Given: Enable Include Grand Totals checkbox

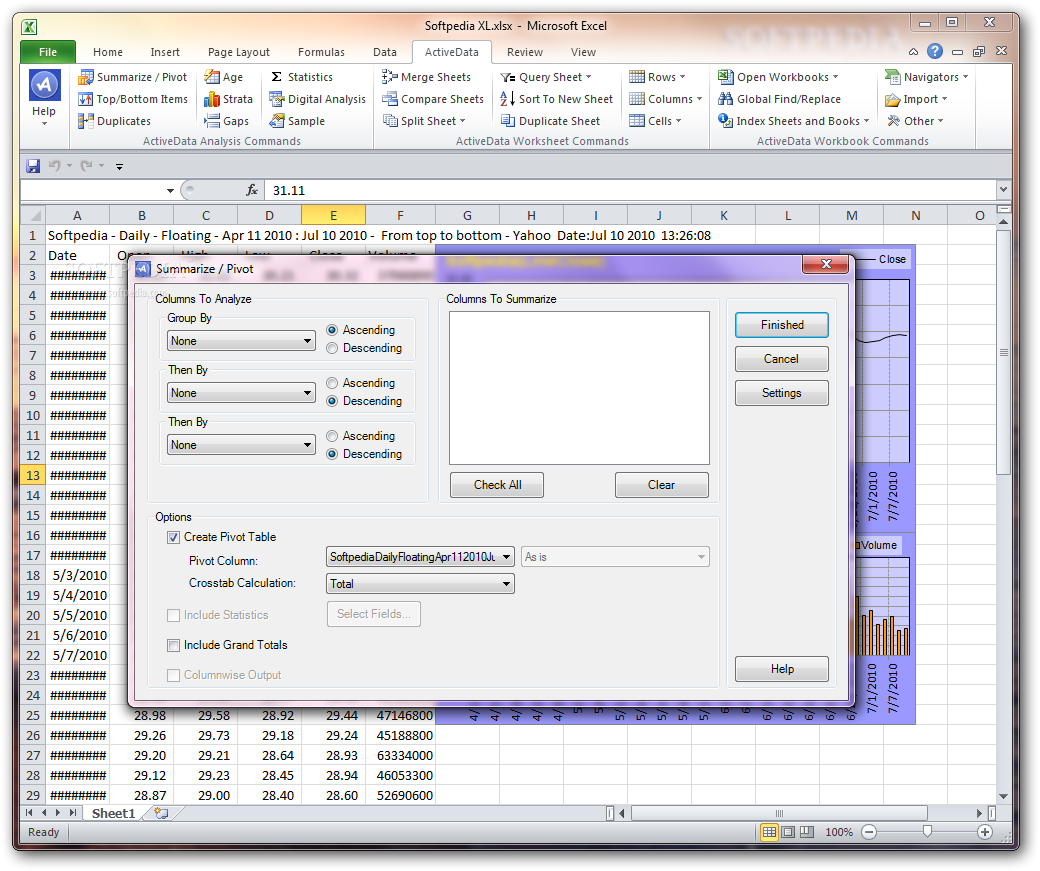Looking at the screenshot, I should coord(174,645).
